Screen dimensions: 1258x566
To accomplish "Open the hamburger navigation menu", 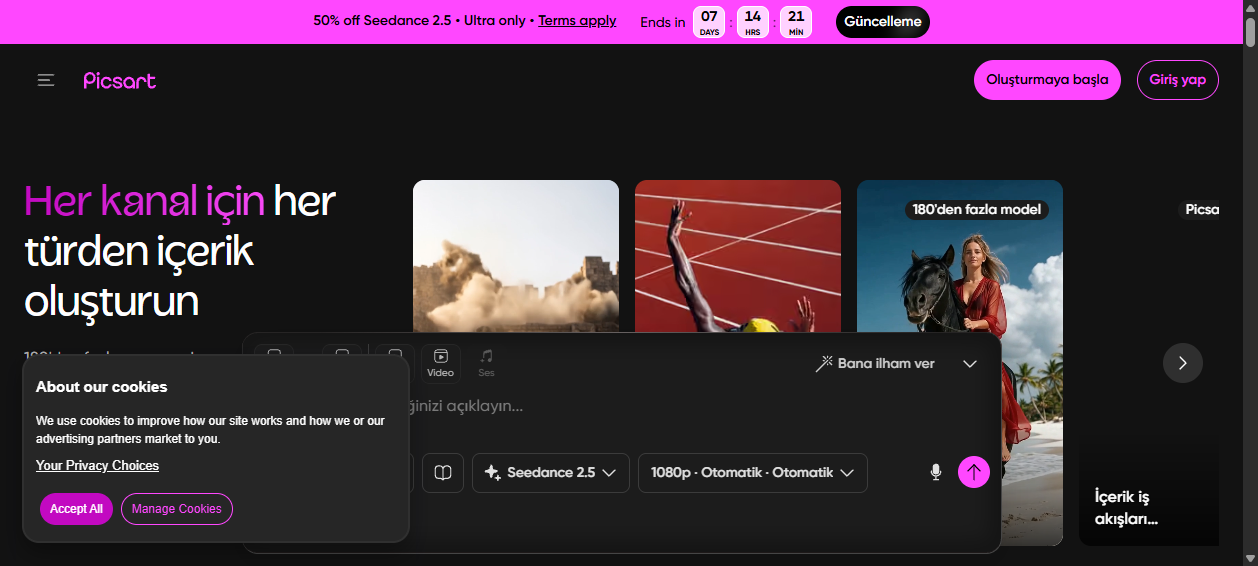I will (x=46, y=80).
